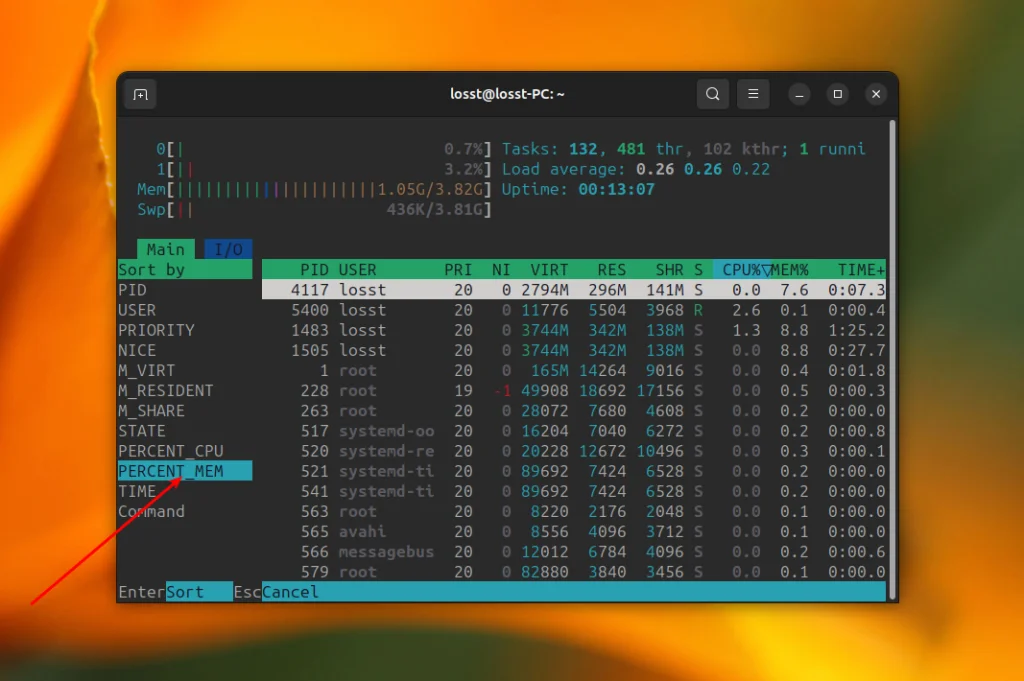Select the Main tab in htop
The height and width of the screenshot is (681, 1024).
coord(165,249)
